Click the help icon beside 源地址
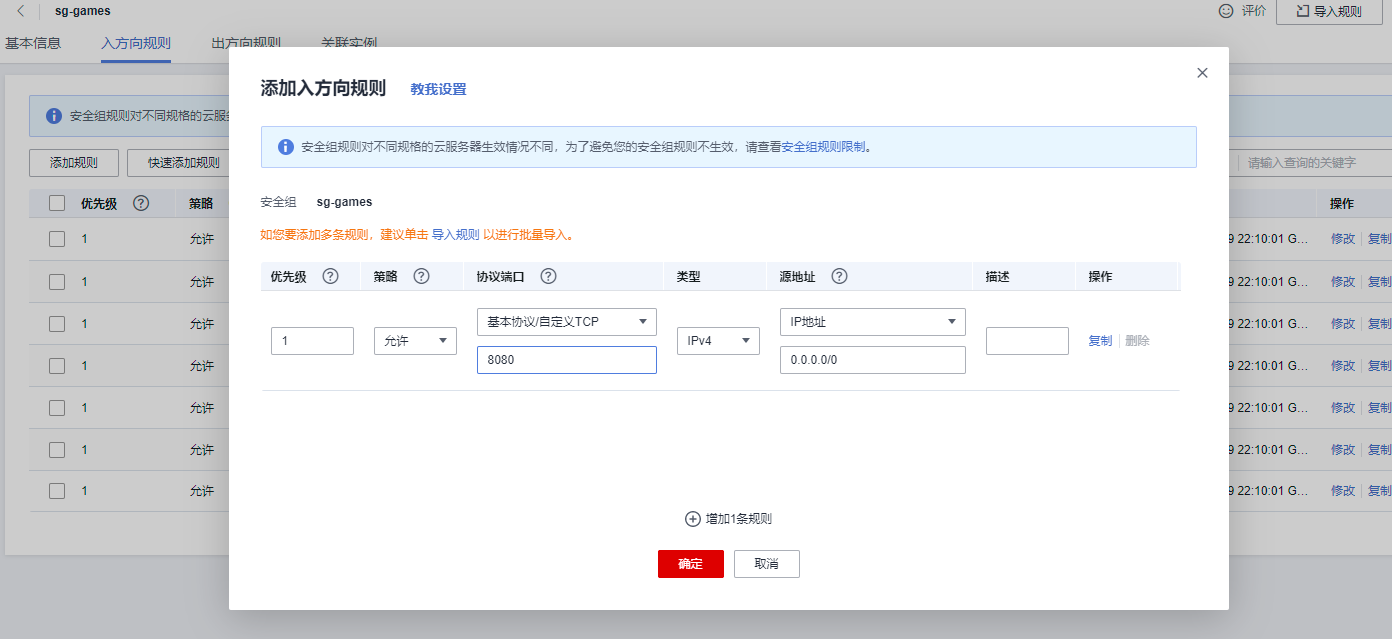1392x639 pixels. click(839, 277)
